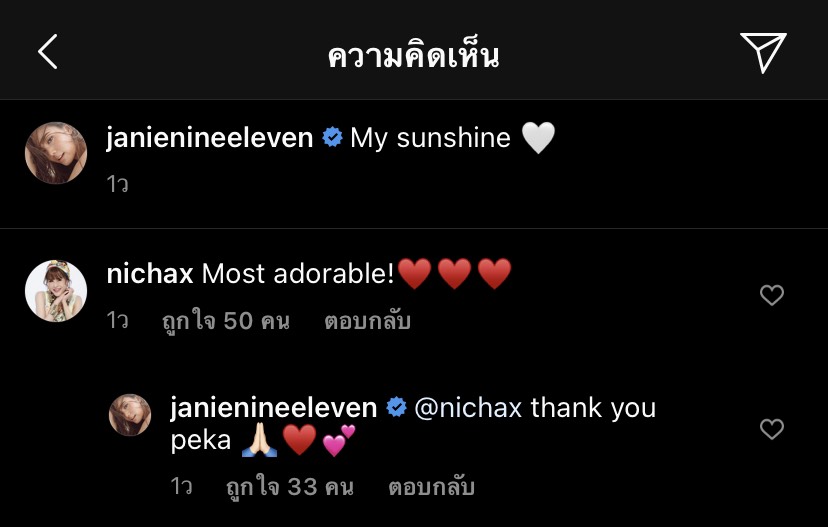Open nichax's profile picture
The height and width of the screenshot is (527, 828).
[56, 291]
